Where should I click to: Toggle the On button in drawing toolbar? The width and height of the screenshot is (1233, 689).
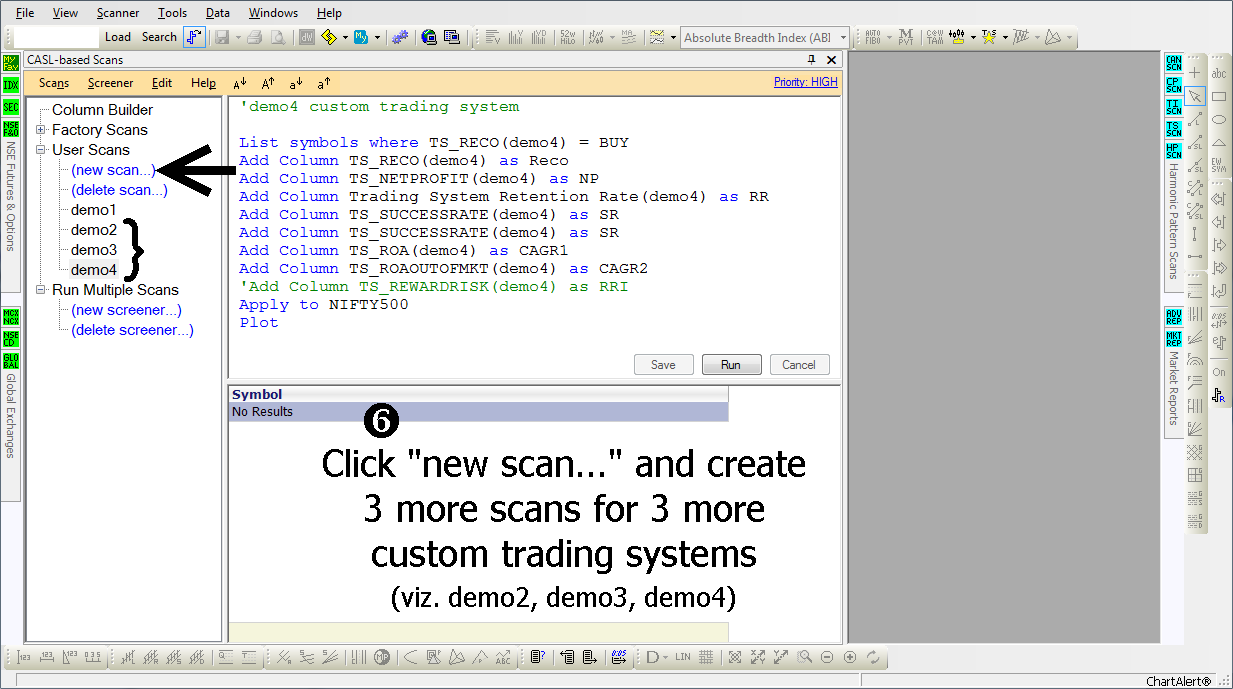pos(1219,372)
